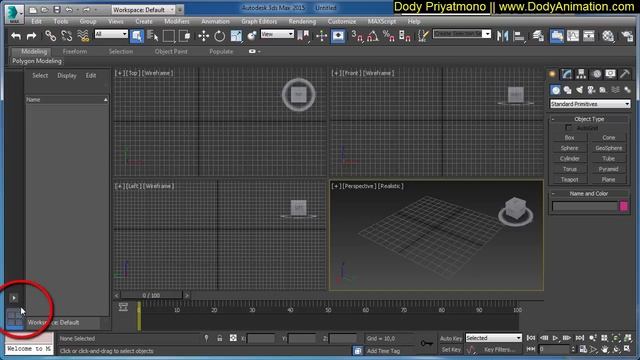The height and width of the screenshot is (360, 640).
Task: Click the Open Mini Curve Editor icon
Action: click(x=123, y=307)
